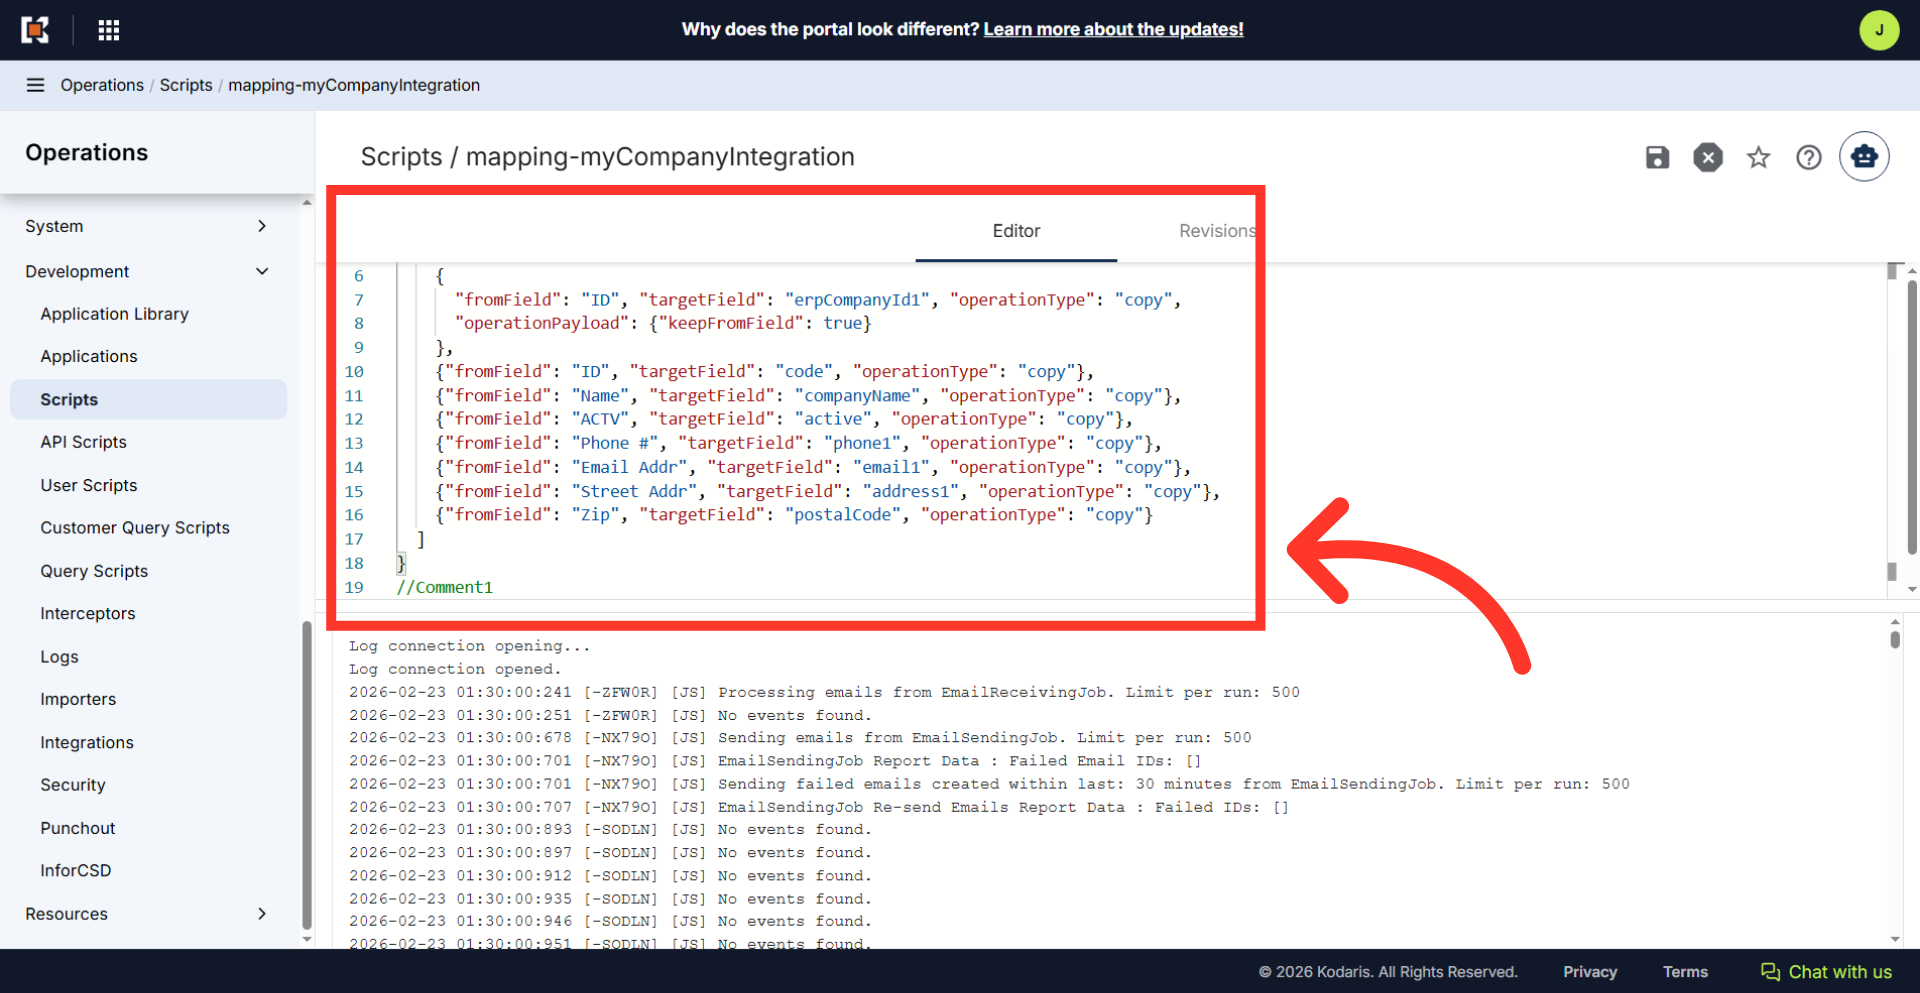1920x993 pixels.
Task: Open the Terms footer link
Action: (x=1685, y=972)
